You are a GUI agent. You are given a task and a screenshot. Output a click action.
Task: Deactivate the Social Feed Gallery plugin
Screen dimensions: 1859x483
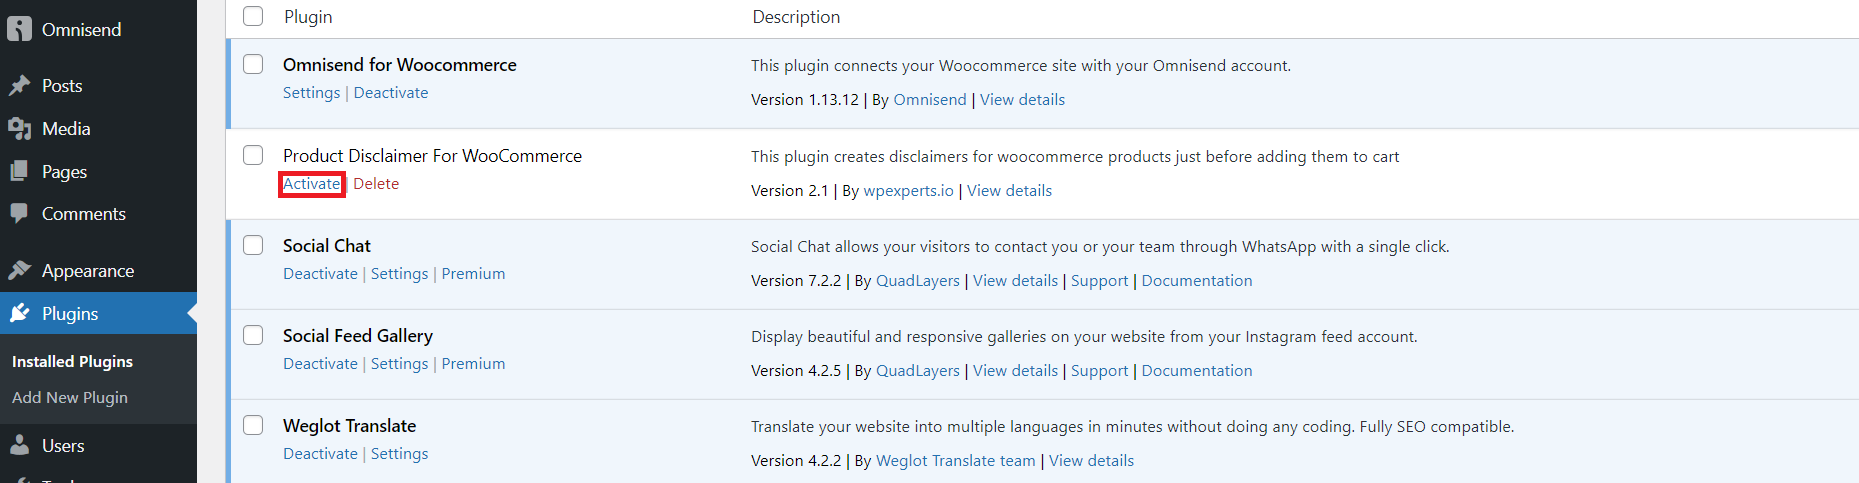(x=320, y=364)
